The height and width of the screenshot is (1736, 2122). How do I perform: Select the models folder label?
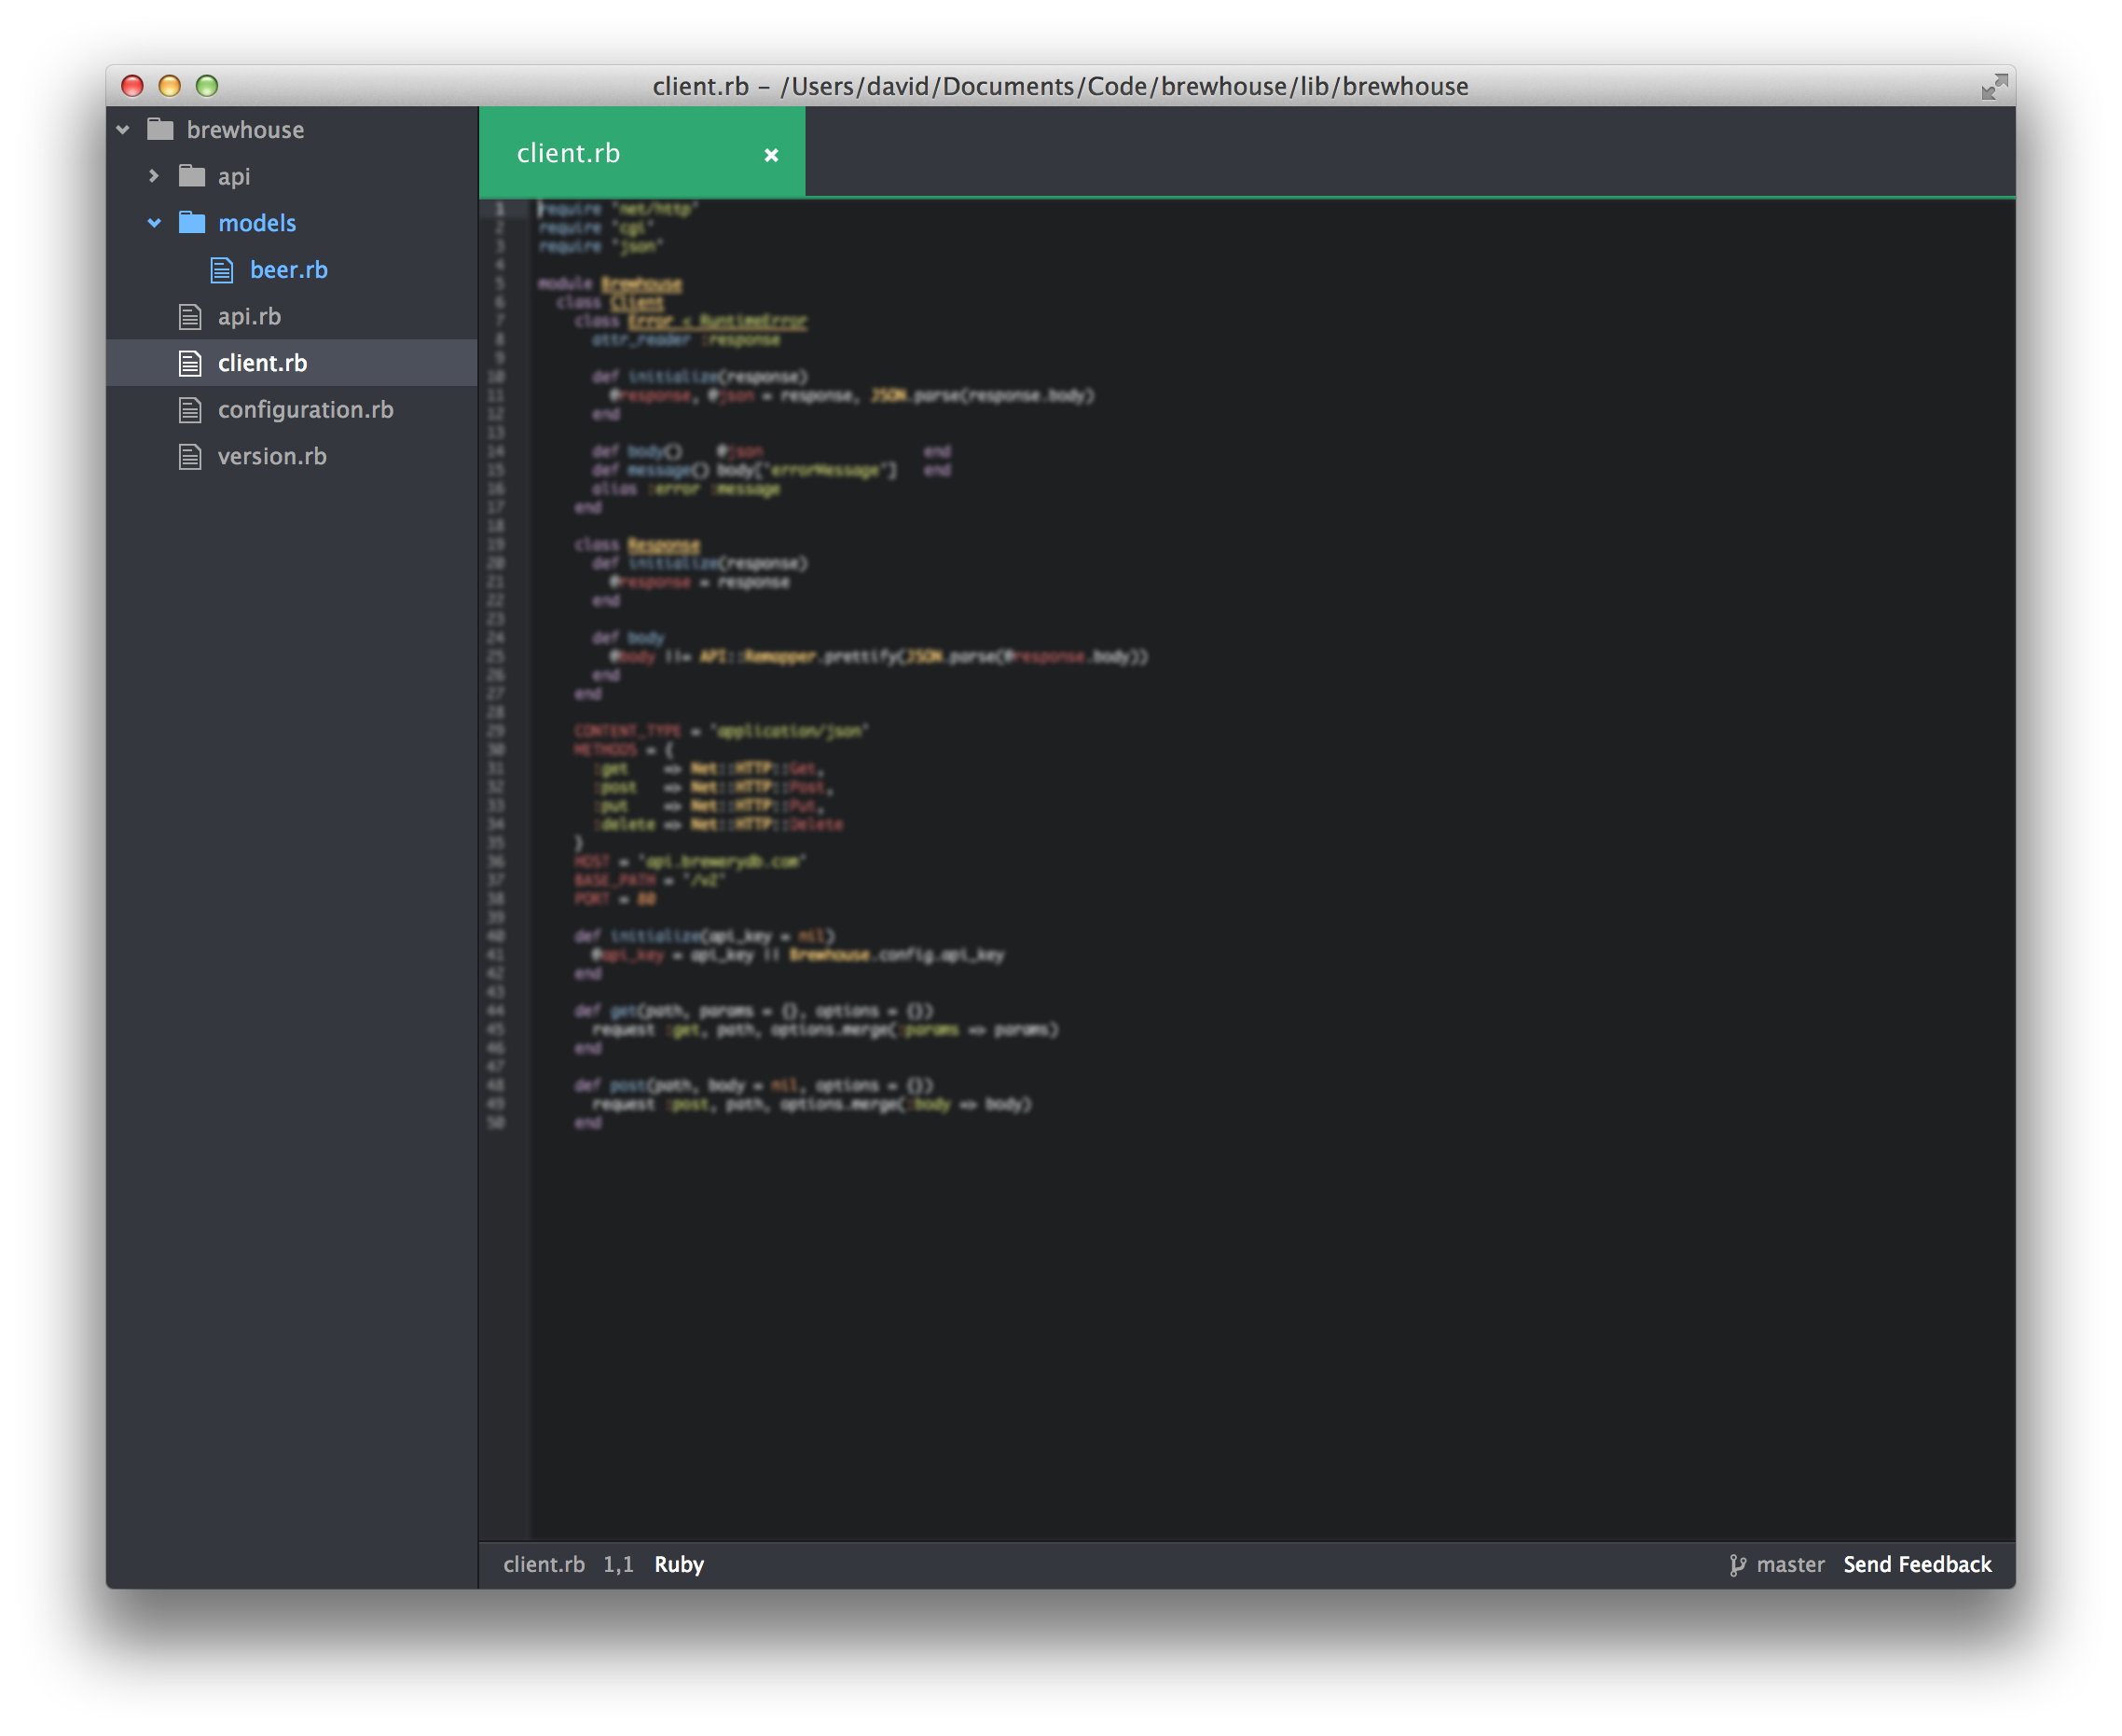pos(257,223)
